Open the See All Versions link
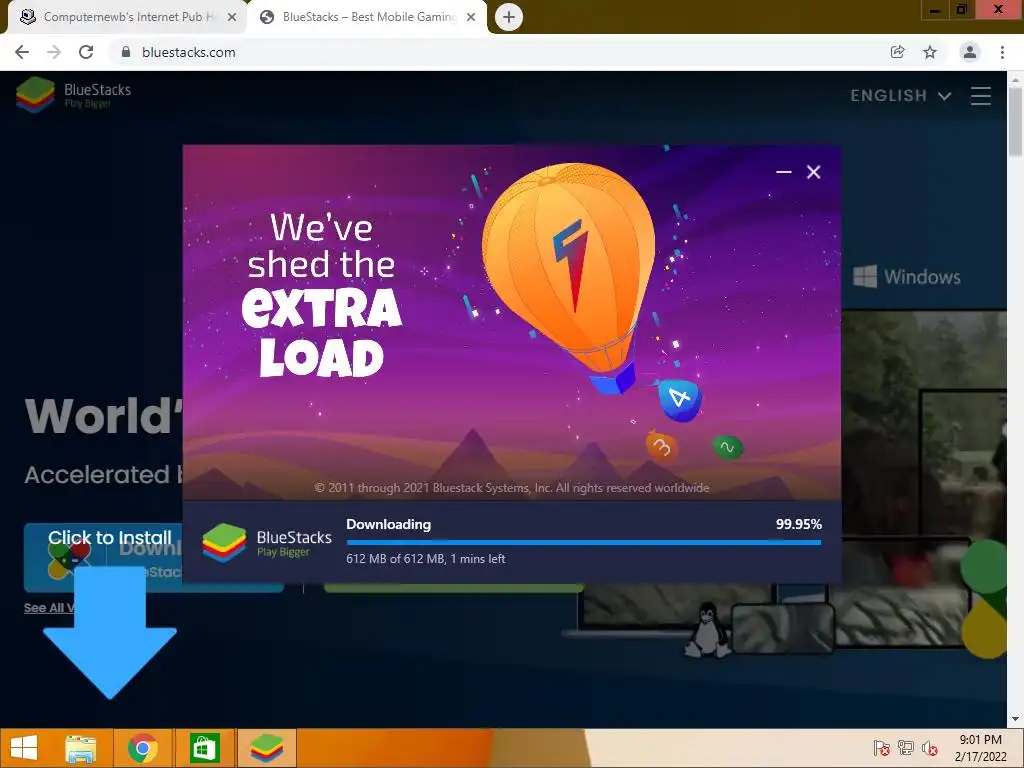This screenshot has width=1024, height=768. click(49, 608)
